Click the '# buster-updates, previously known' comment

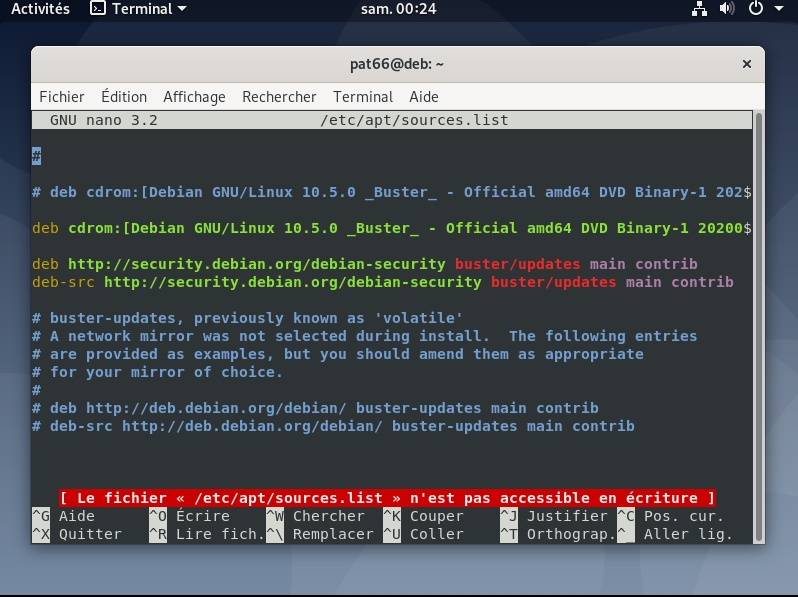click(x=247, y=318)
